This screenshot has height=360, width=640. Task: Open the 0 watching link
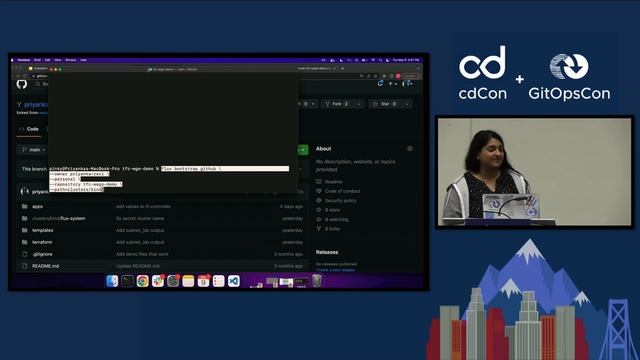coord(337,219)
